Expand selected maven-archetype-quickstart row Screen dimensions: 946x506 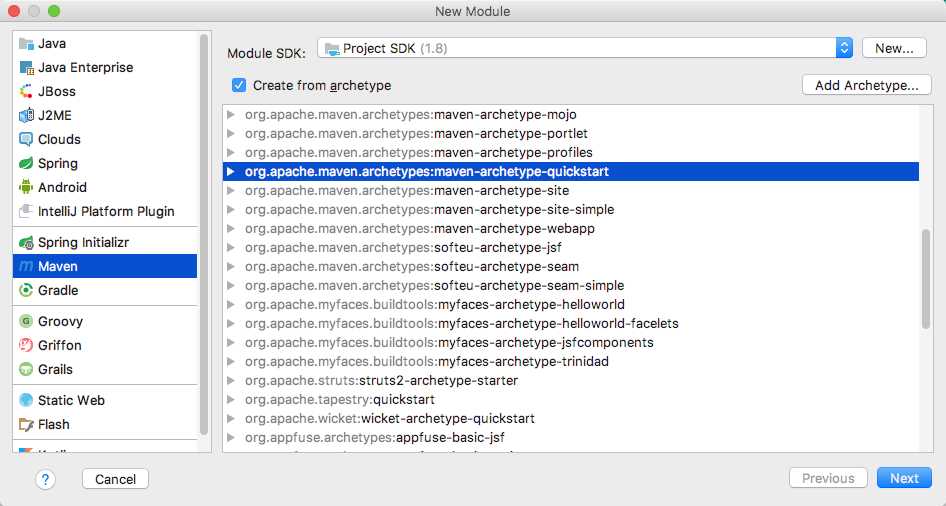point(230,172)
